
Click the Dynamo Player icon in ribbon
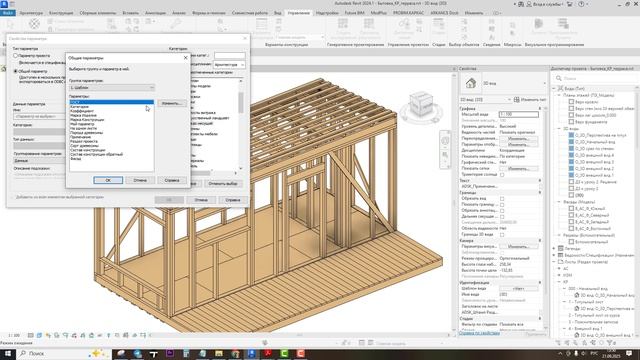[x=563, y=24]
